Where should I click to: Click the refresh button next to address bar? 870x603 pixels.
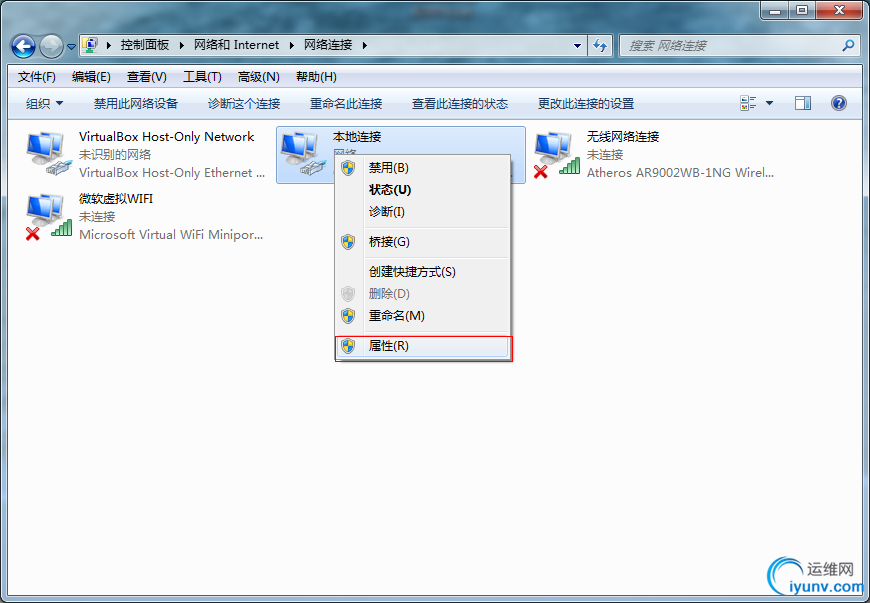tap(600, 45)
